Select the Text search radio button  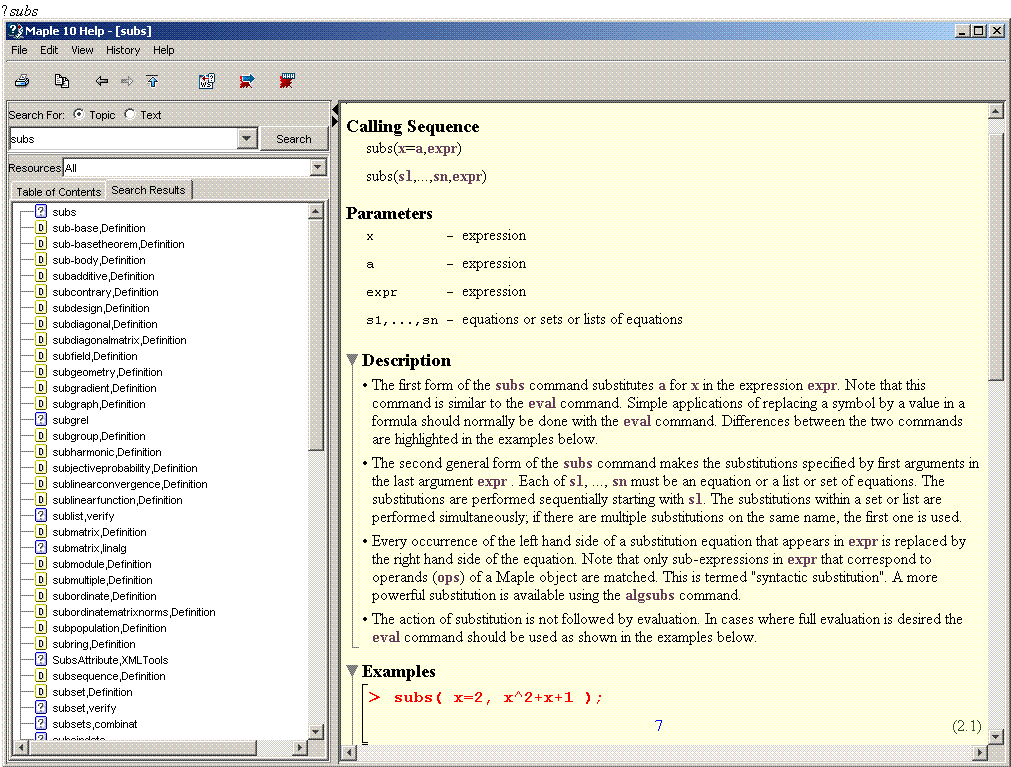[130, 115]
